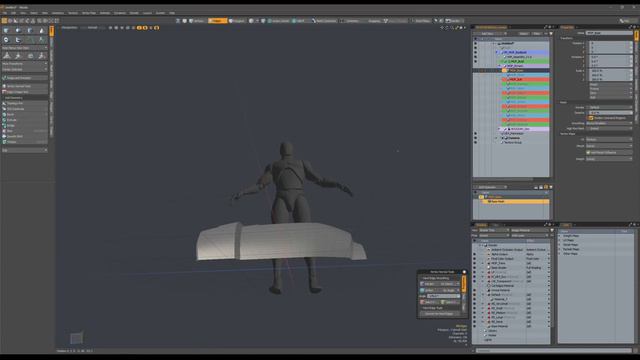
Task: Open the Action Center toolbar item
Action: click(x=278, y=20)
